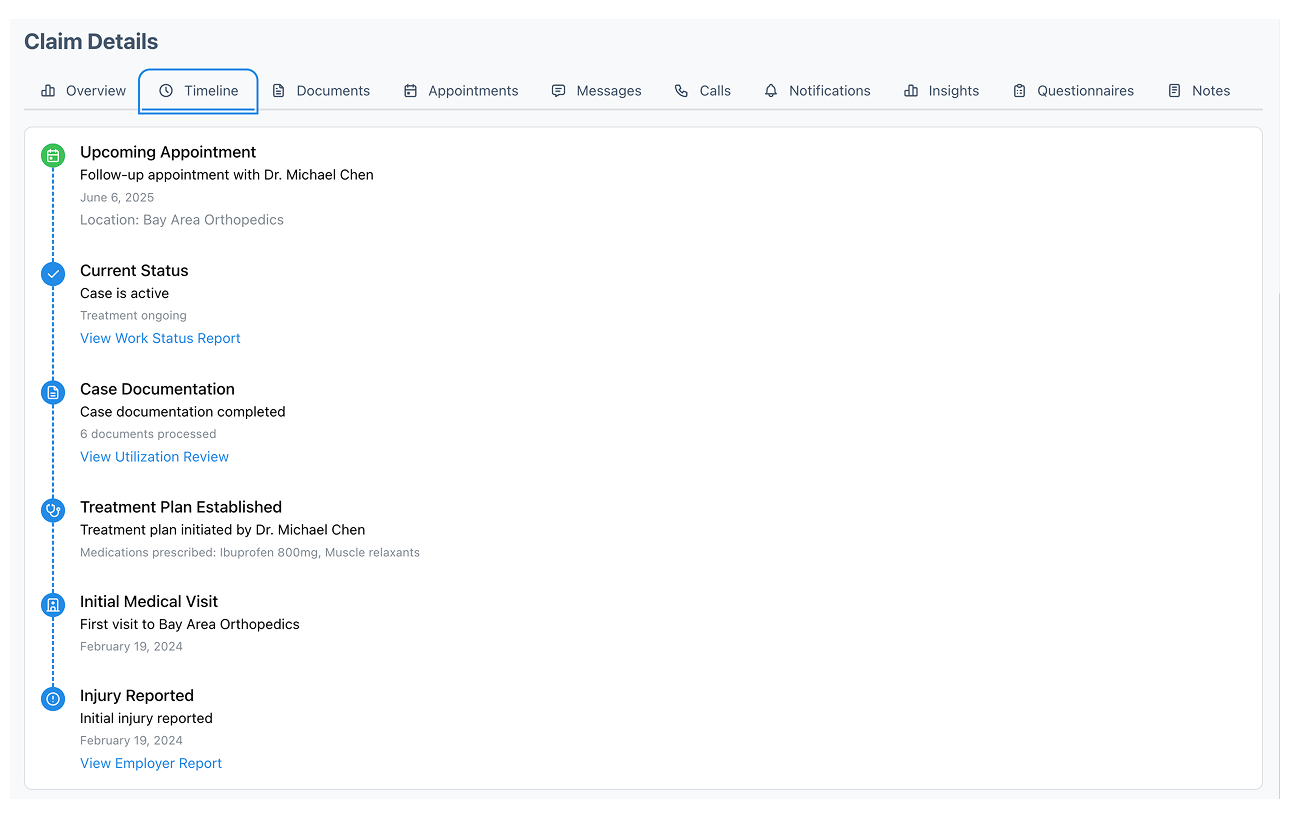Click the green calendar Upcoming Appointment icon
This screenshot has height=818, width=1290.
pyautogui.click(x=53, y=155)
